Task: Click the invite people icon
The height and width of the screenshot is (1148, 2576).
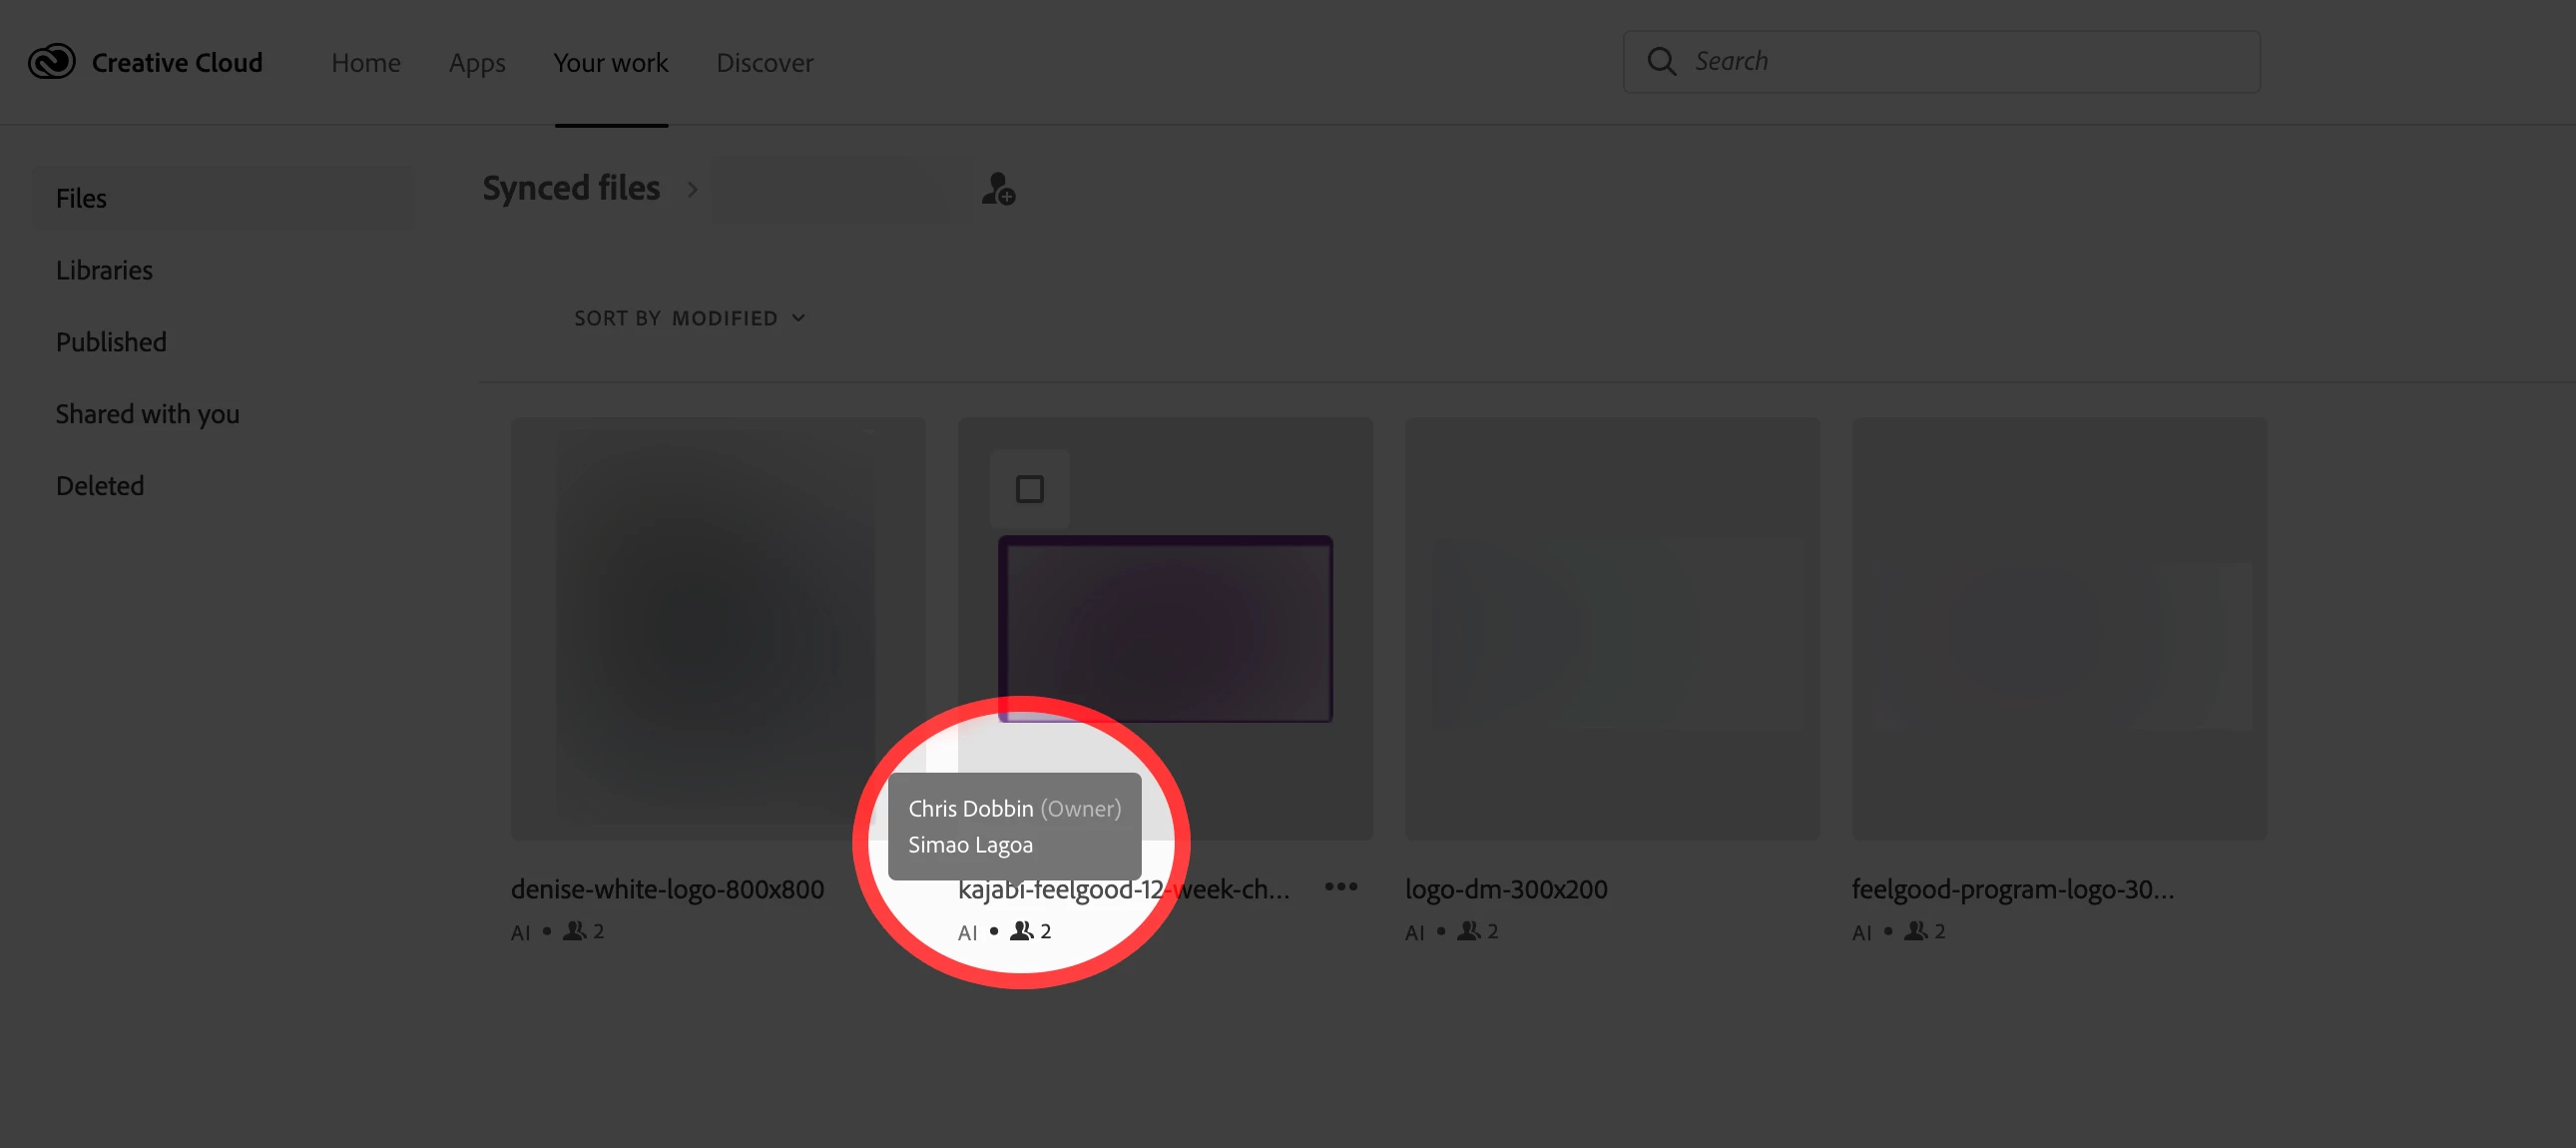Action: click(997, 189)
